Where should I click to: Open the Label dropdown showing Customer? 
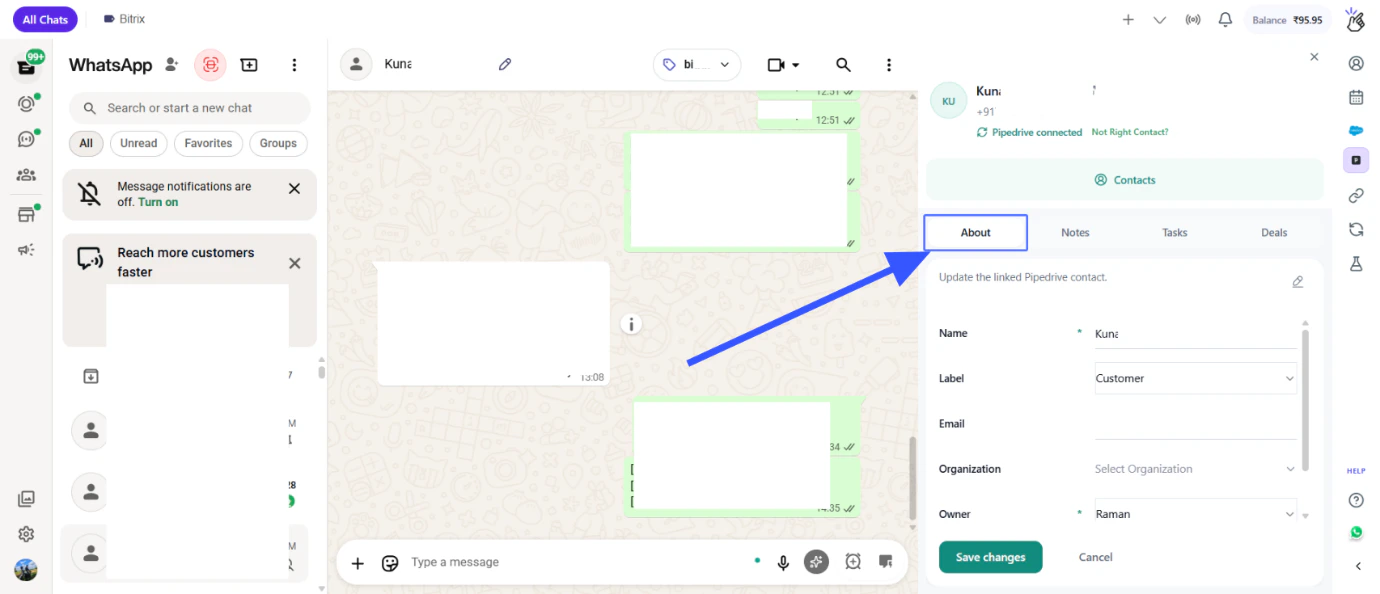(x=1196, y=378)
